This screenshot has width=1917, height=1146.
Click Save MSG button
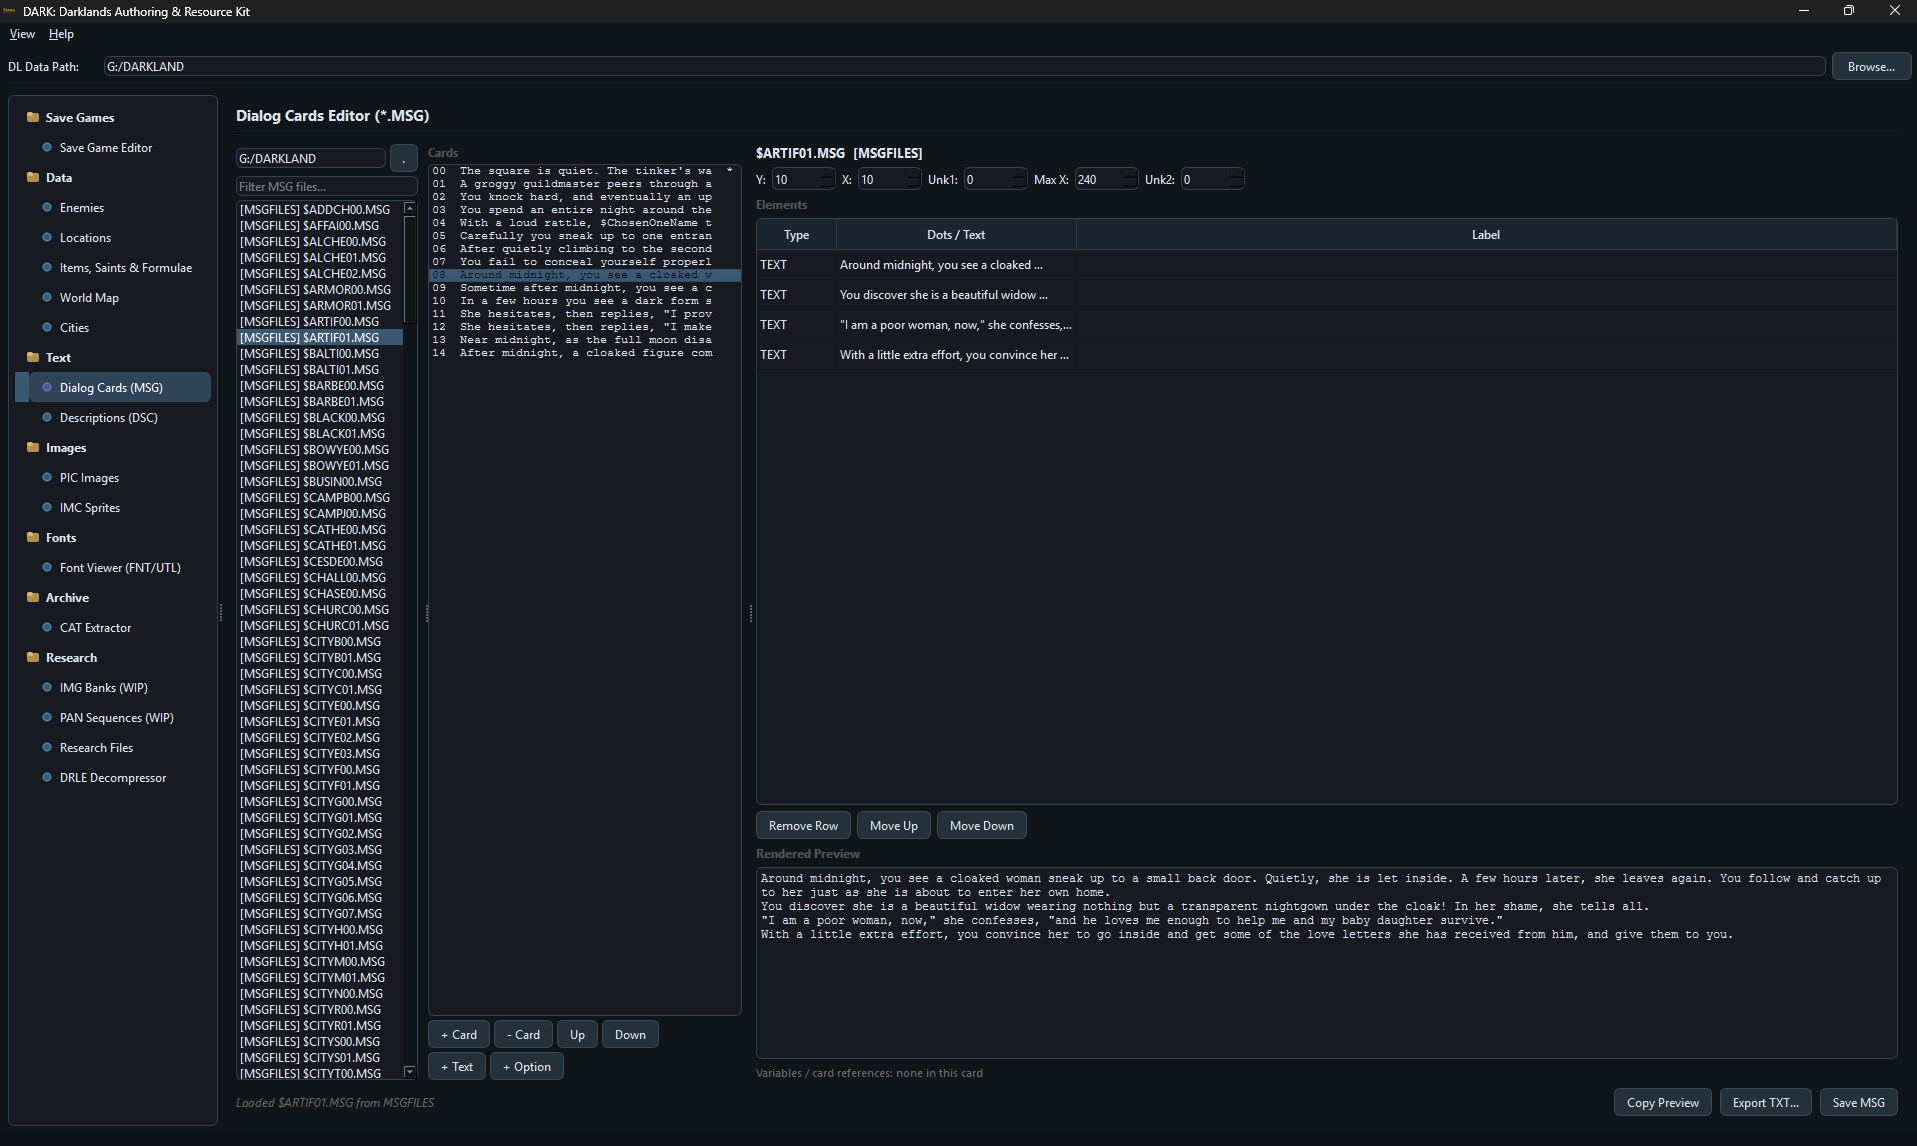[x=1858, y=1103]
